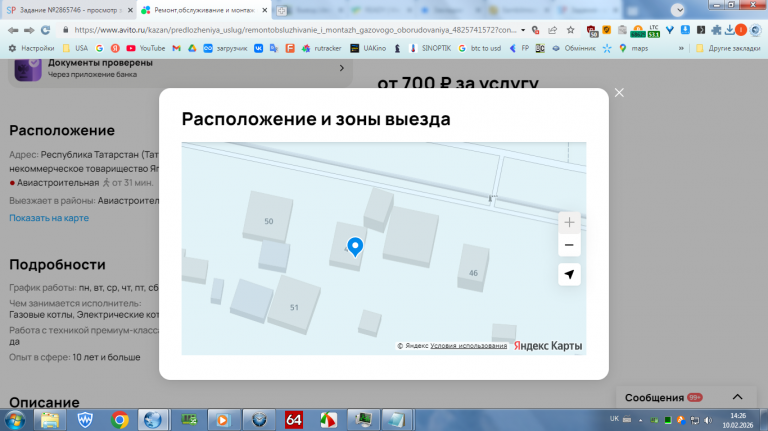Image resolution: width=768 pixels, height=431 pixels.
Task: Open the UAKino bookmark
Action: click(368, 48)
